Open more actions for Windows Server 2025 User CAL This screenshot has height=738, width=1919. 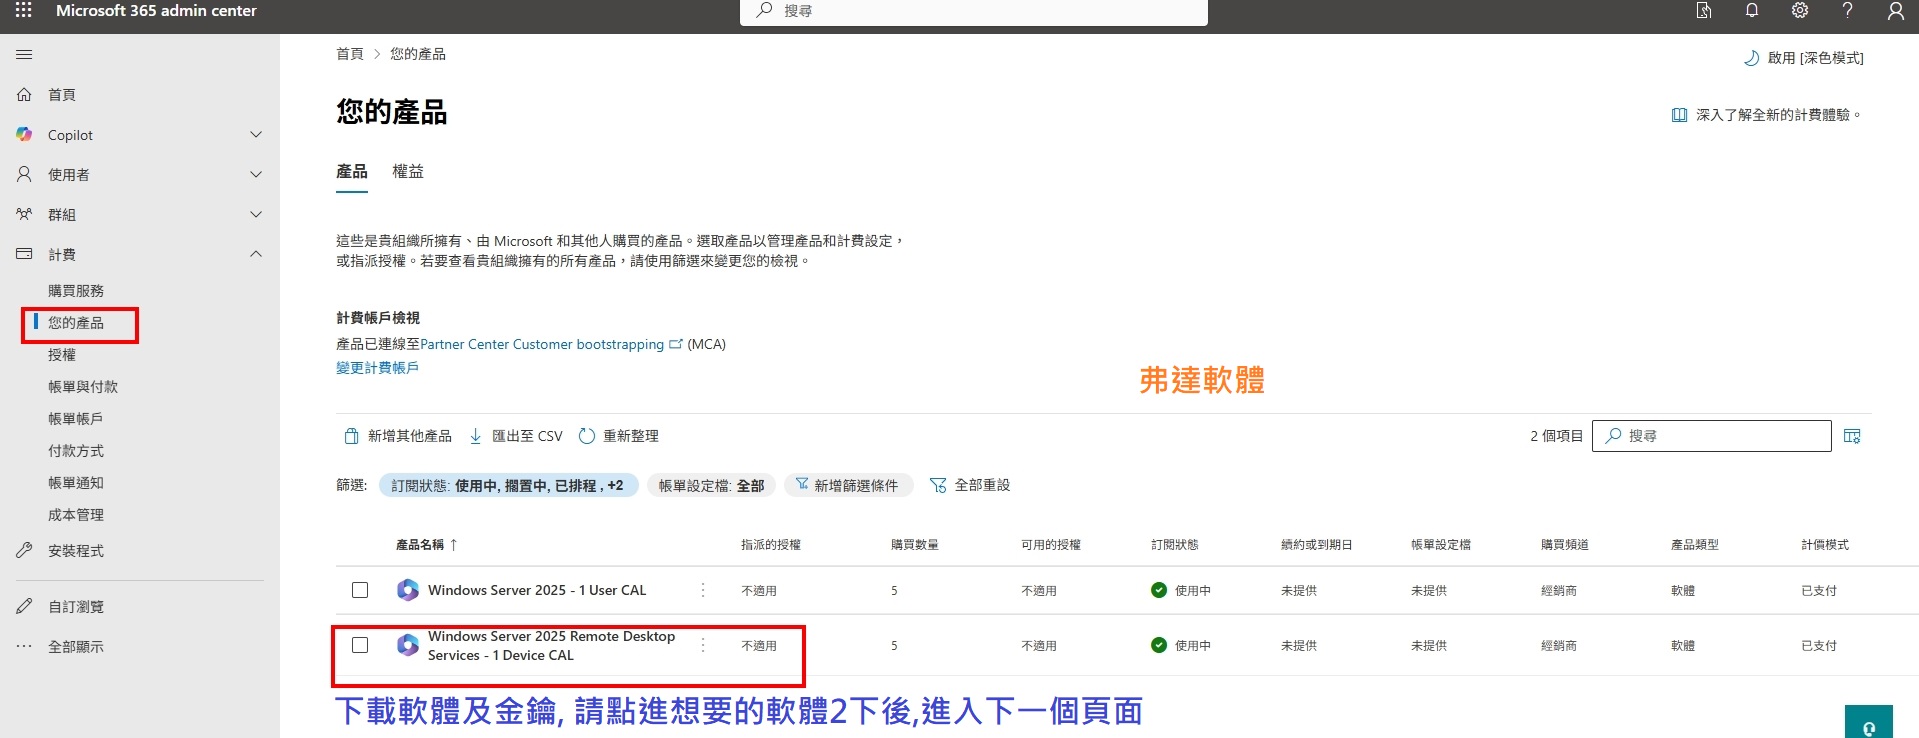click(703, 590)
